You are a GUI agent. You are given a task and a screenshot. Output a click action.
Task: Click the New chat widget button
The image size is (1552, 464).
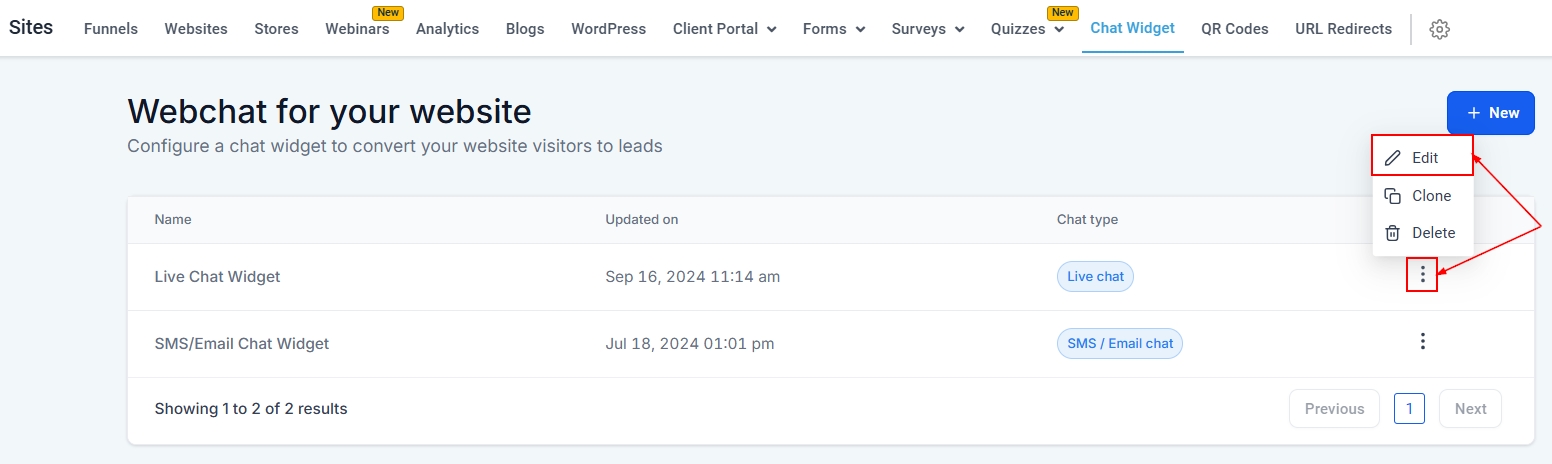coord(1490,113)
